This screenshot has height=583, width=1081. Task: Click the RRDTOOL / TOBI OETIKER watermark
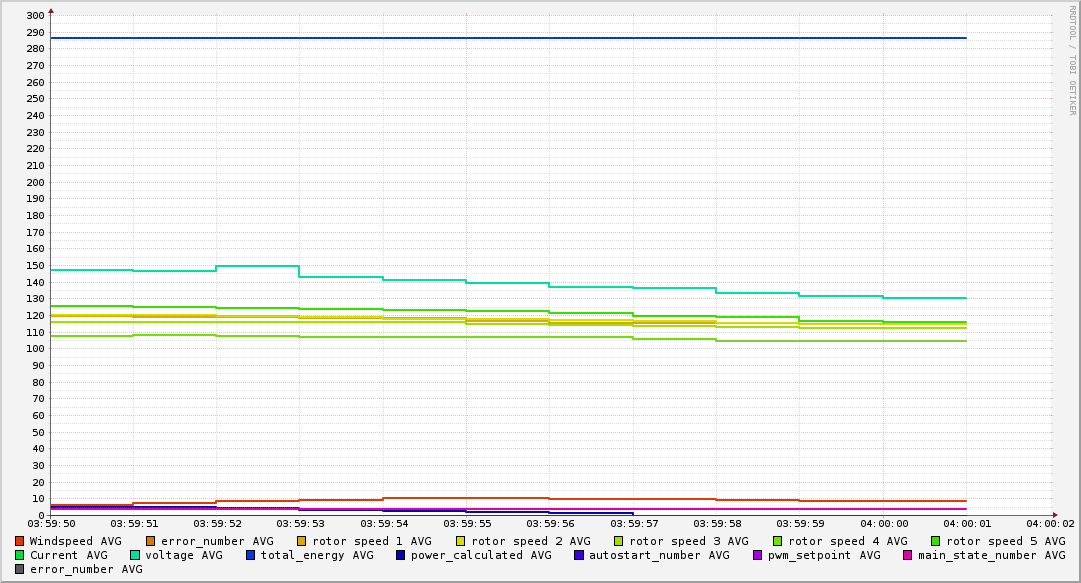1072,60
